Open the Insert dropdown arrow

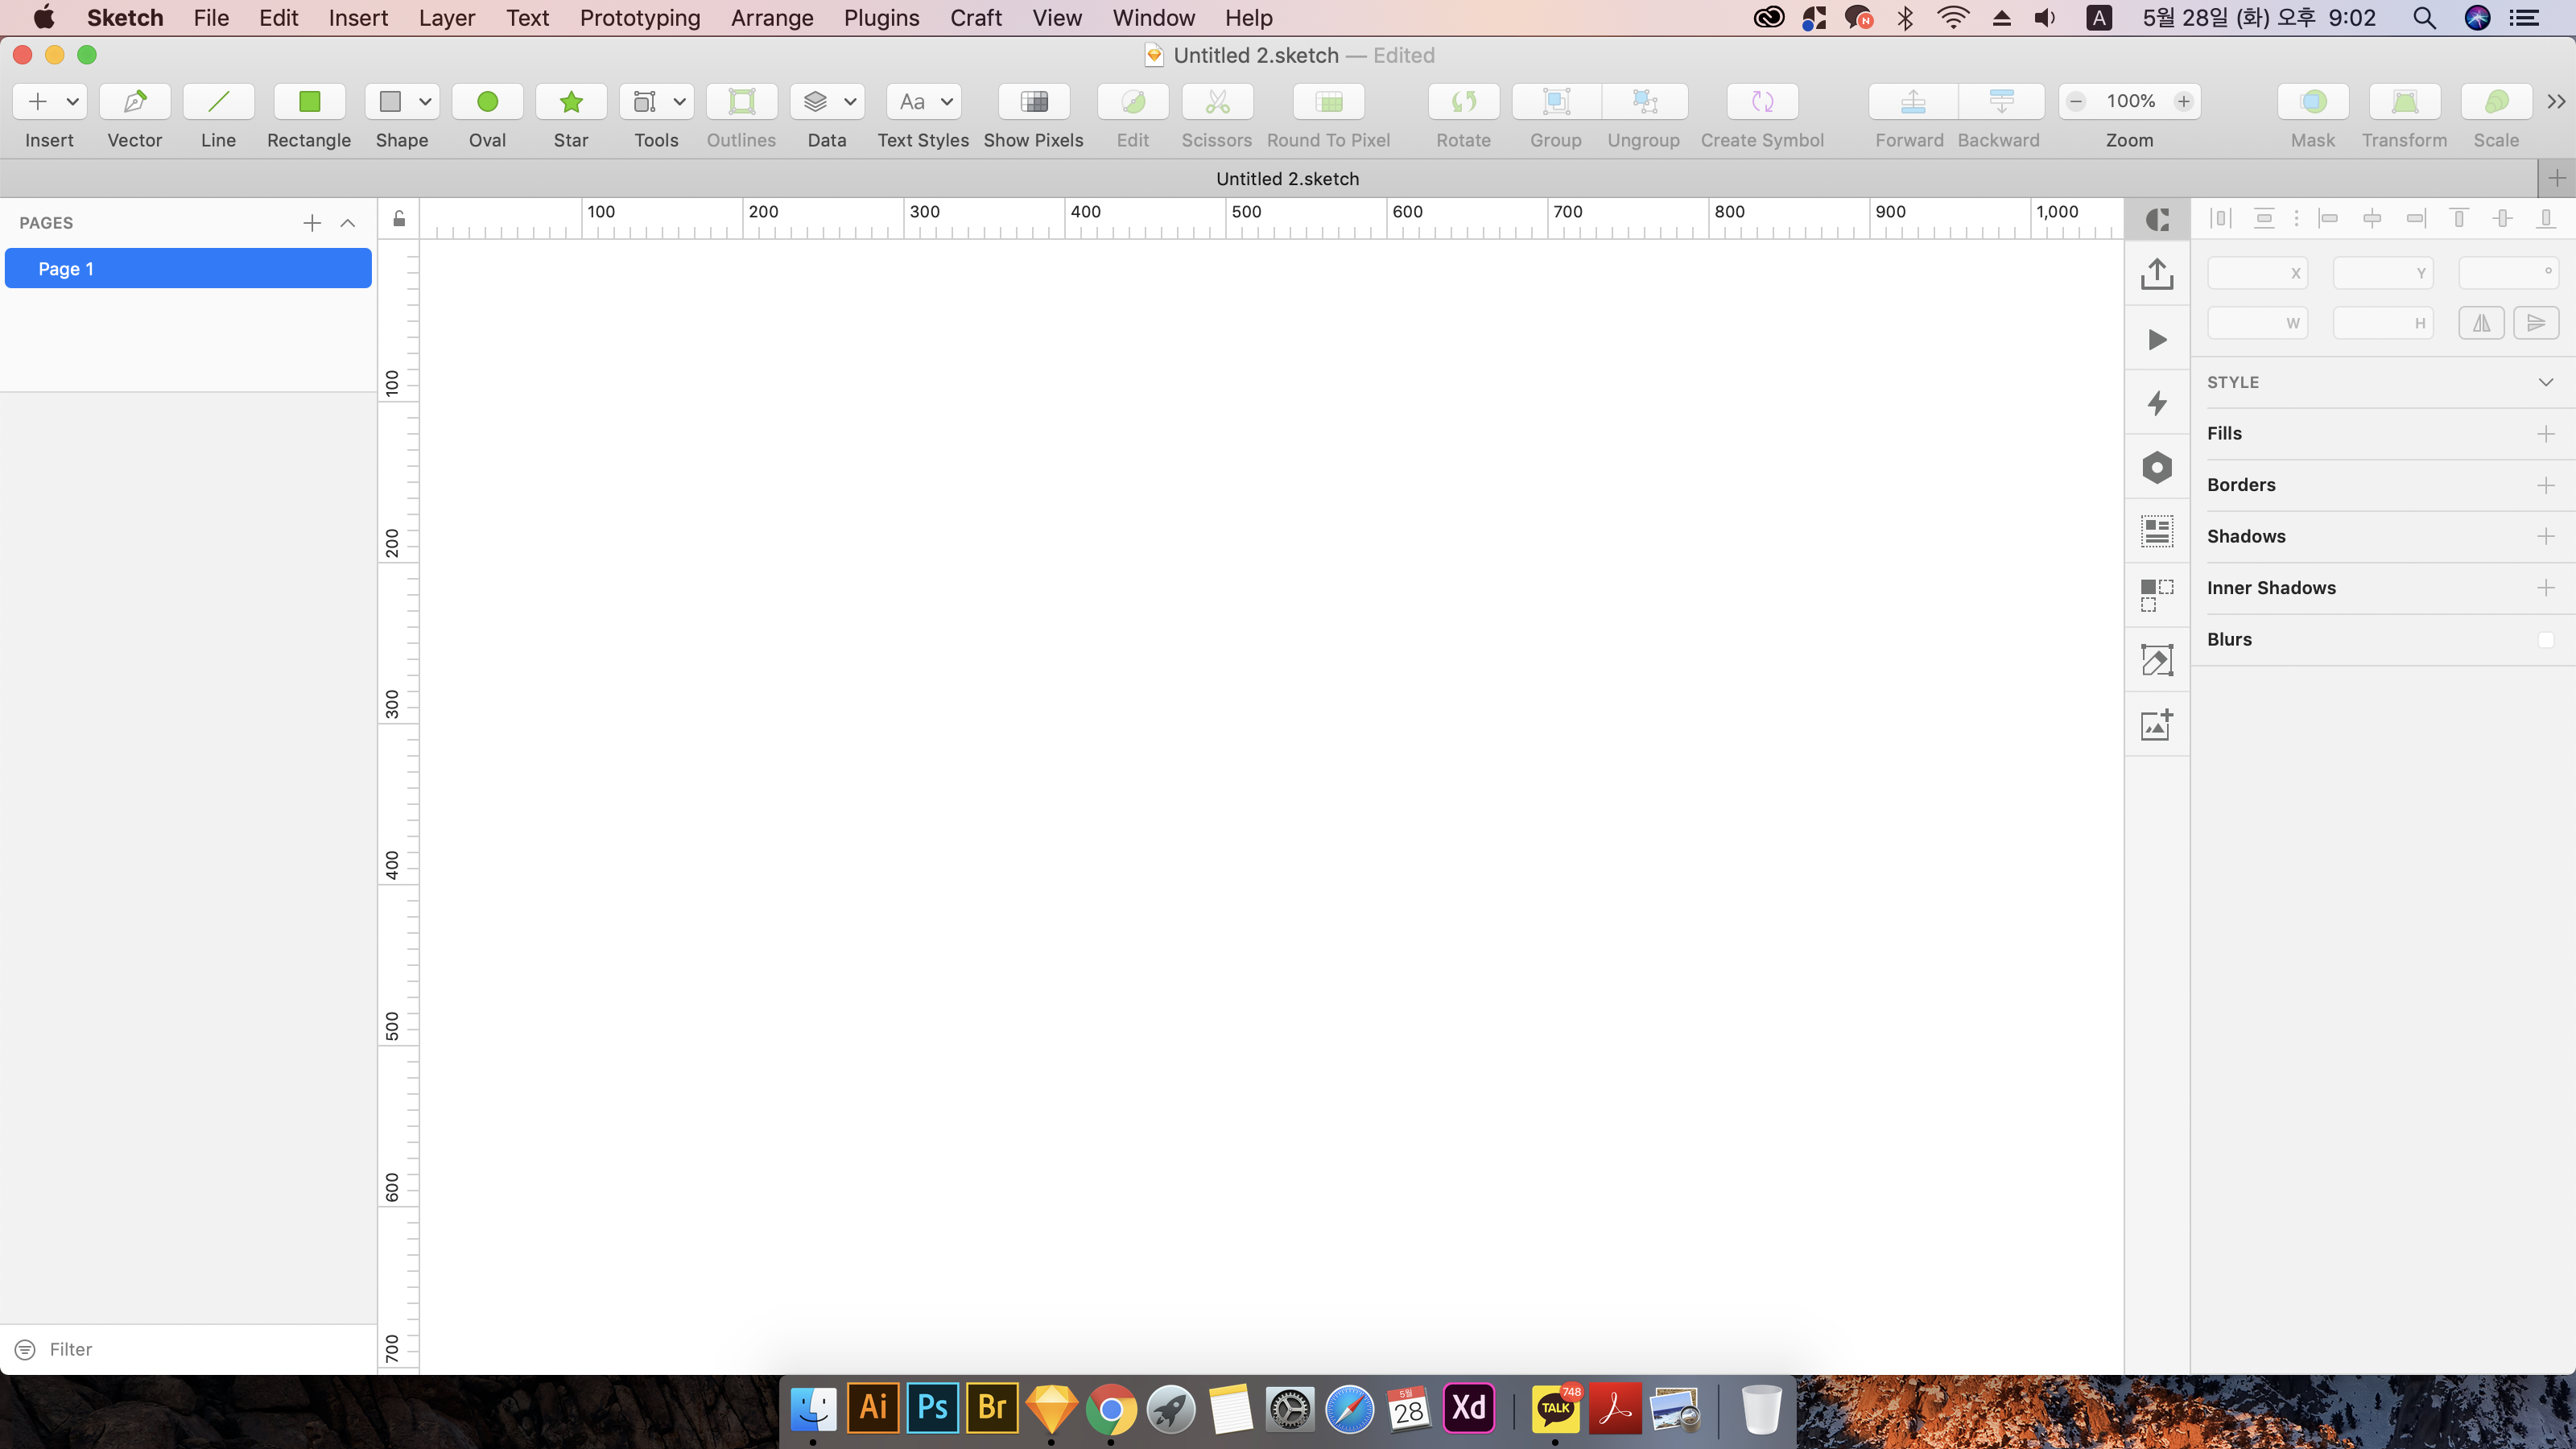pos(73,101)
